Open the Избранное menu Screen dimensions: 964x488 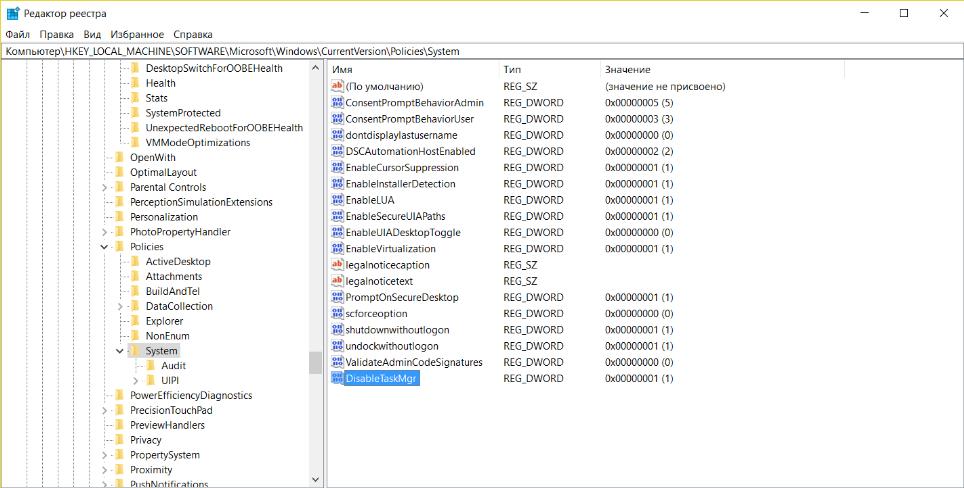pyautogui.click(x=137, y=34)
